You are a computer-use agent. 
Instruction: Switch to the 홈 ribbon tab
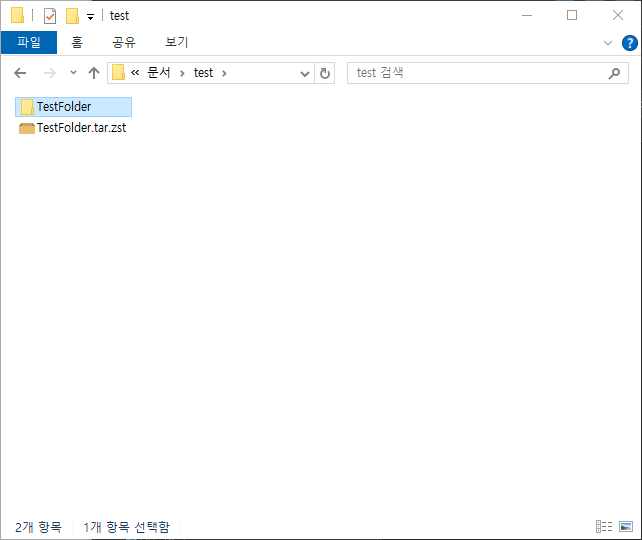coord(77,42)
